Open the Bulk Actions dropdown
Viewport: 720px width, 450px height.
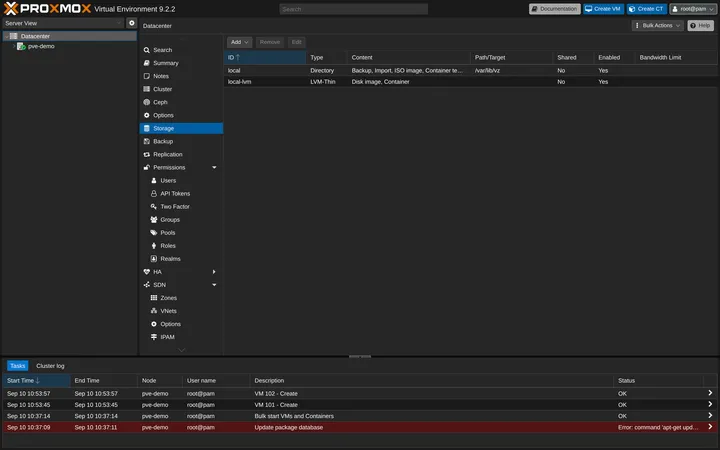(x=657, y=25)
